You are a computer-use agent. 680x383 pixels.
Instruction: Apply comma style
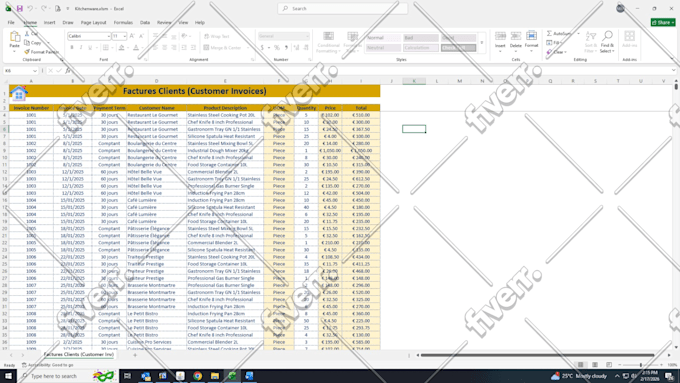[286, 47]
